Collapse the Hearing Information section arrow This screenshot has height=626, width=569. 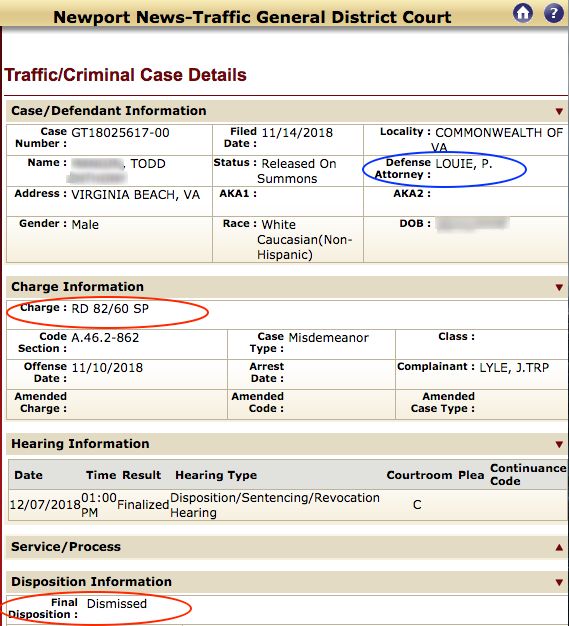click(x=559, y=445)
